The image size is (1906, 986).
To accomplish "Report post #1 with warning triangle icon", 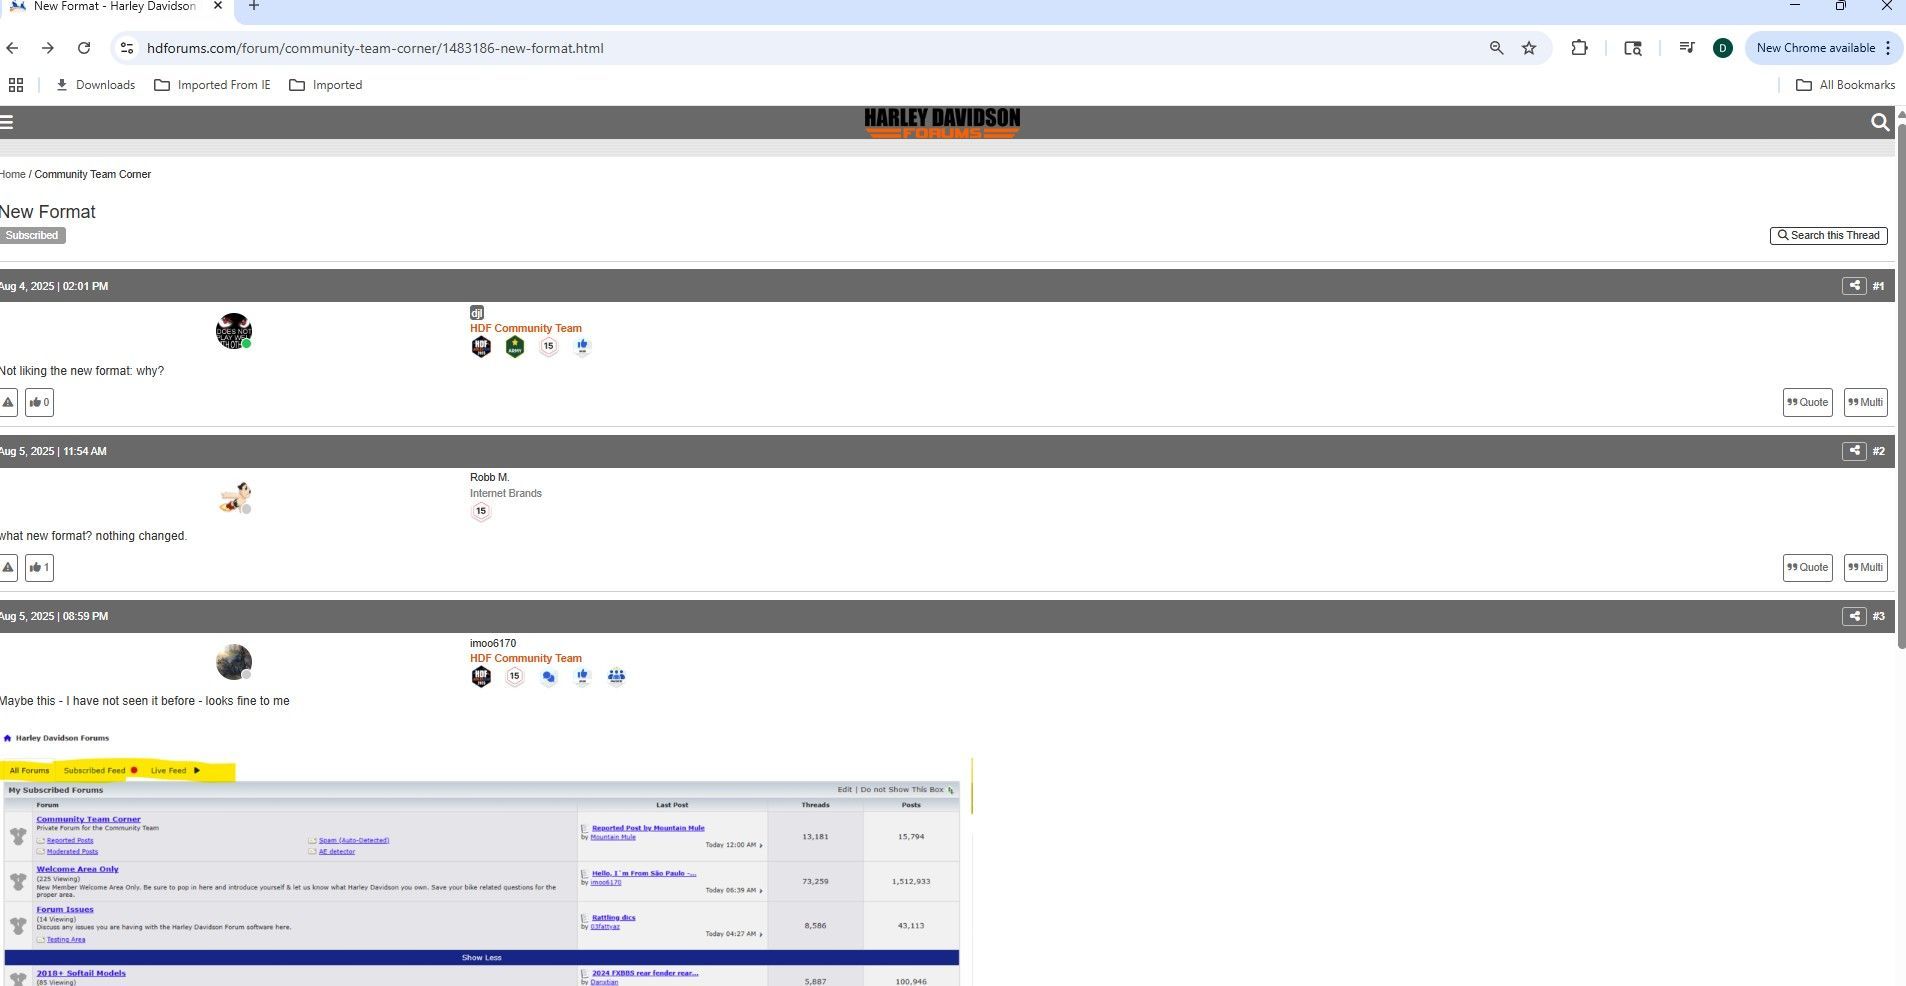I will (x=8, y=402).
